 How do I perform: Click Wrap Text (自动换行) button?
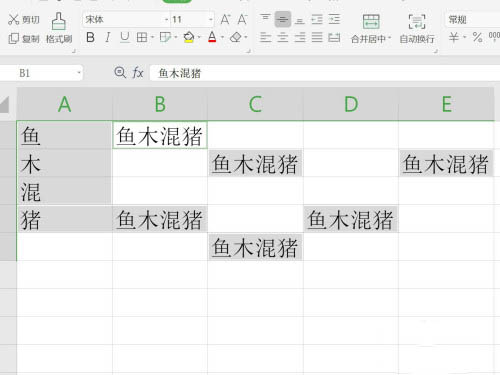coord(417,29)
